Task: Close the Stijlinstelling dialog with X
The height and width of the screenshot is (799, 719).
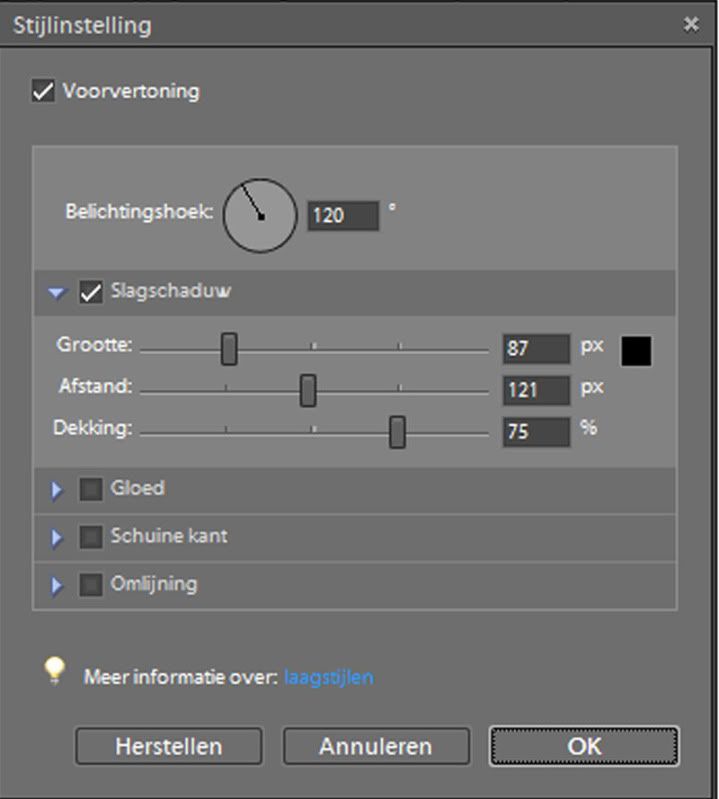Action: point(691,24)
